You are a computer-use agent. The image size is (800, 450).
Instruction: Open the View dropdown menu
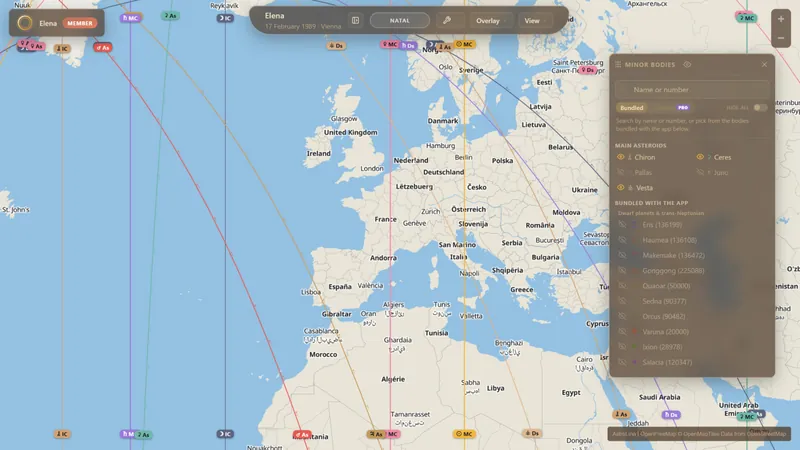click(534, 20)
